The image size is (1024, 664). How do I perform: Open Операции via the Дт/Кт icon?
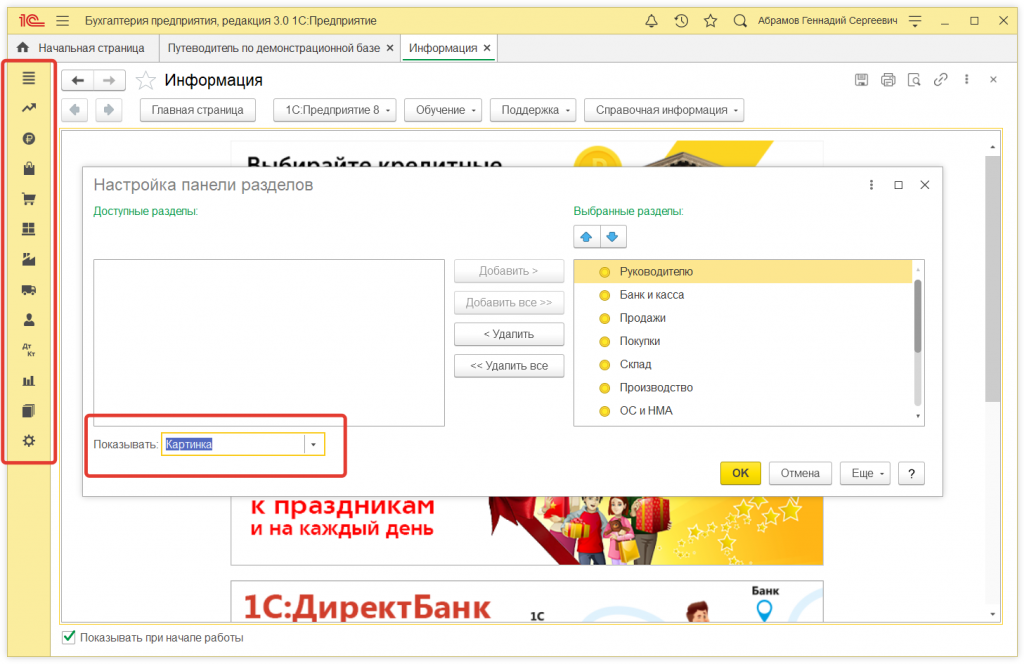pos(29,349)
